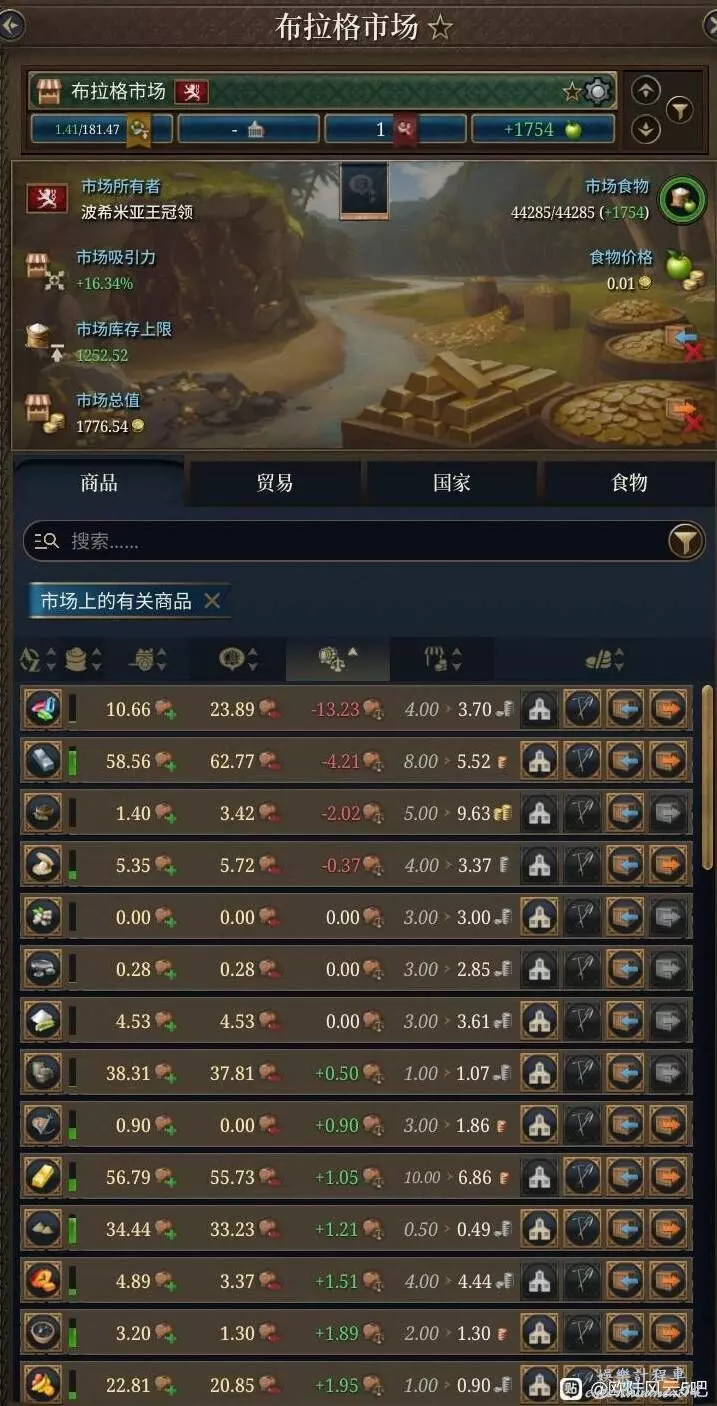717x1406 pixels.
Task: Click the import arrow in the first goods row
Action: [625, 709]
